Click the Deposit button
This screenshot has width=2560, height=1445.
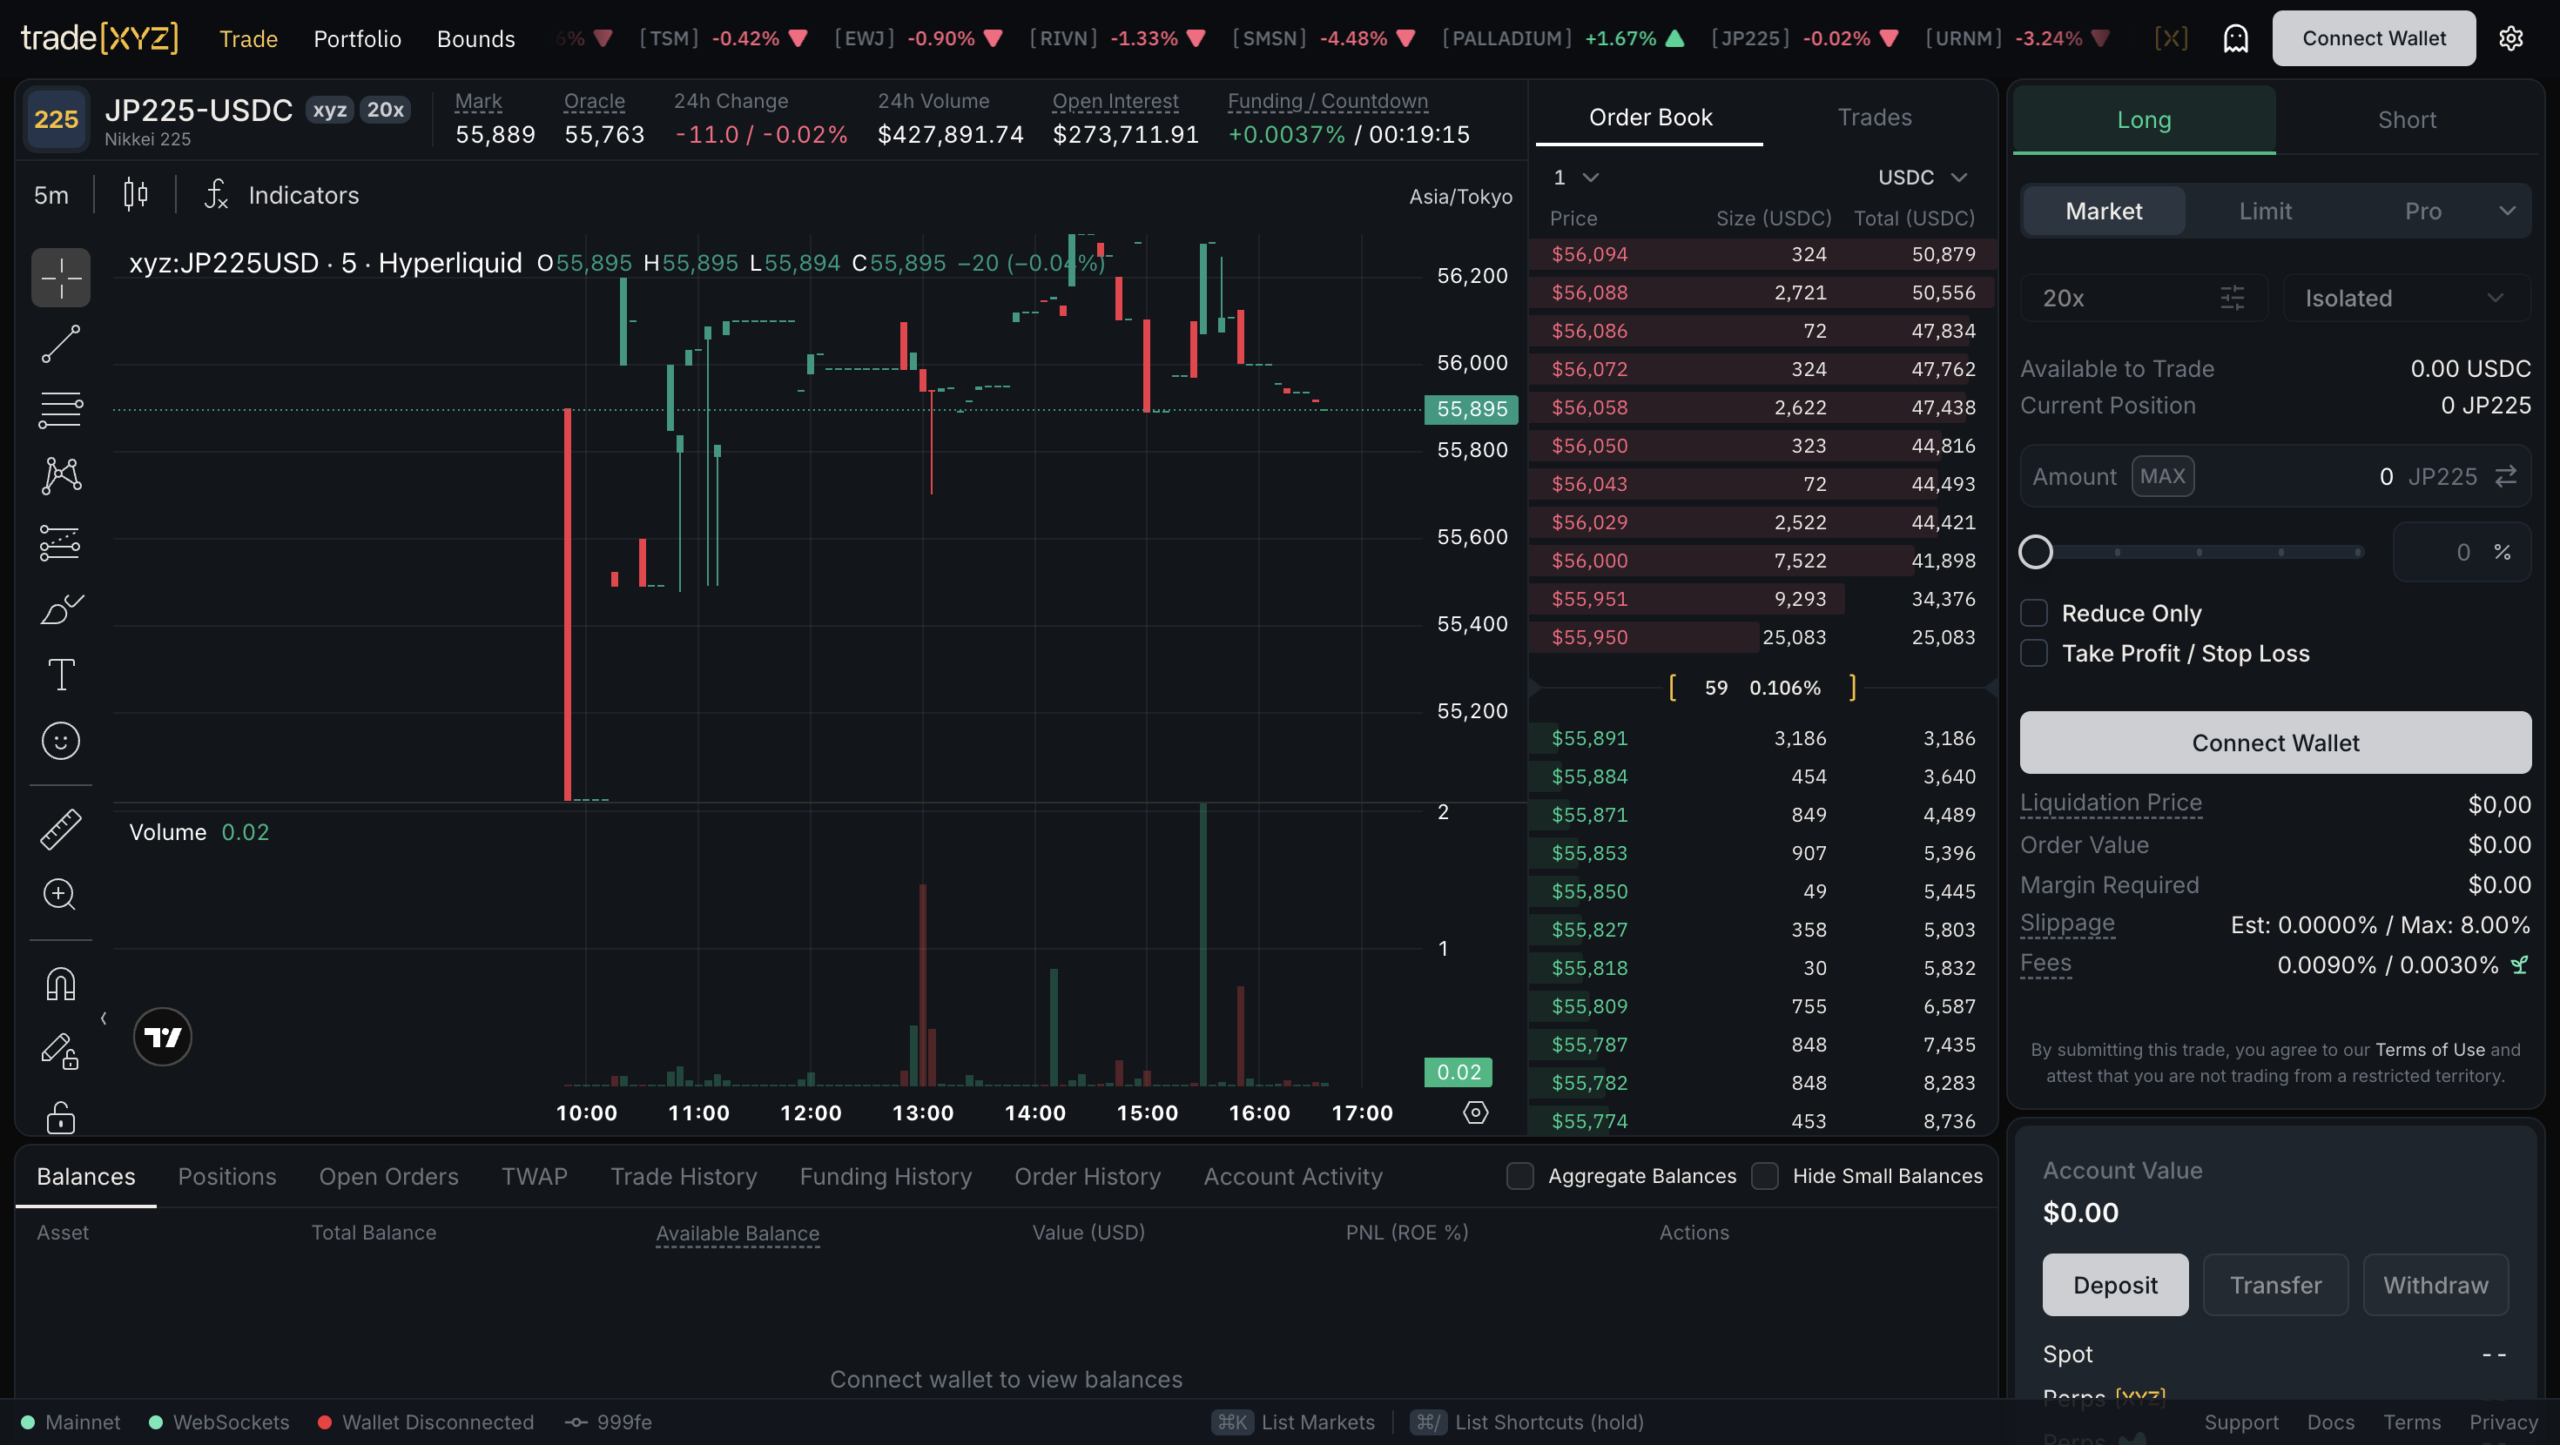[x=2115, y=1285]
